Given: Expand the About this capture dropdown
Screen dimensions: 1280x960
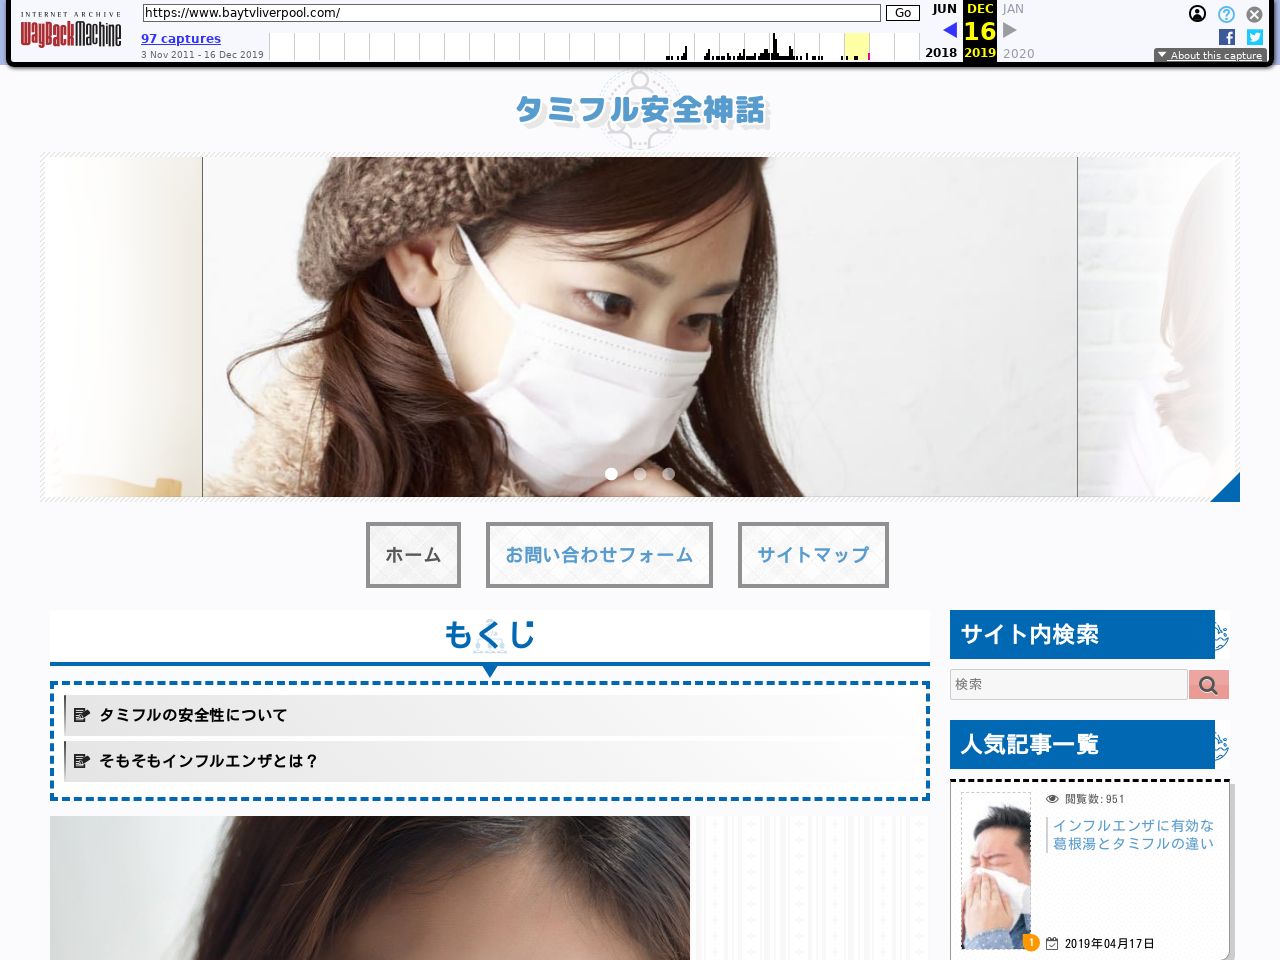Looking at the screenshot, I should (1210, 56).
